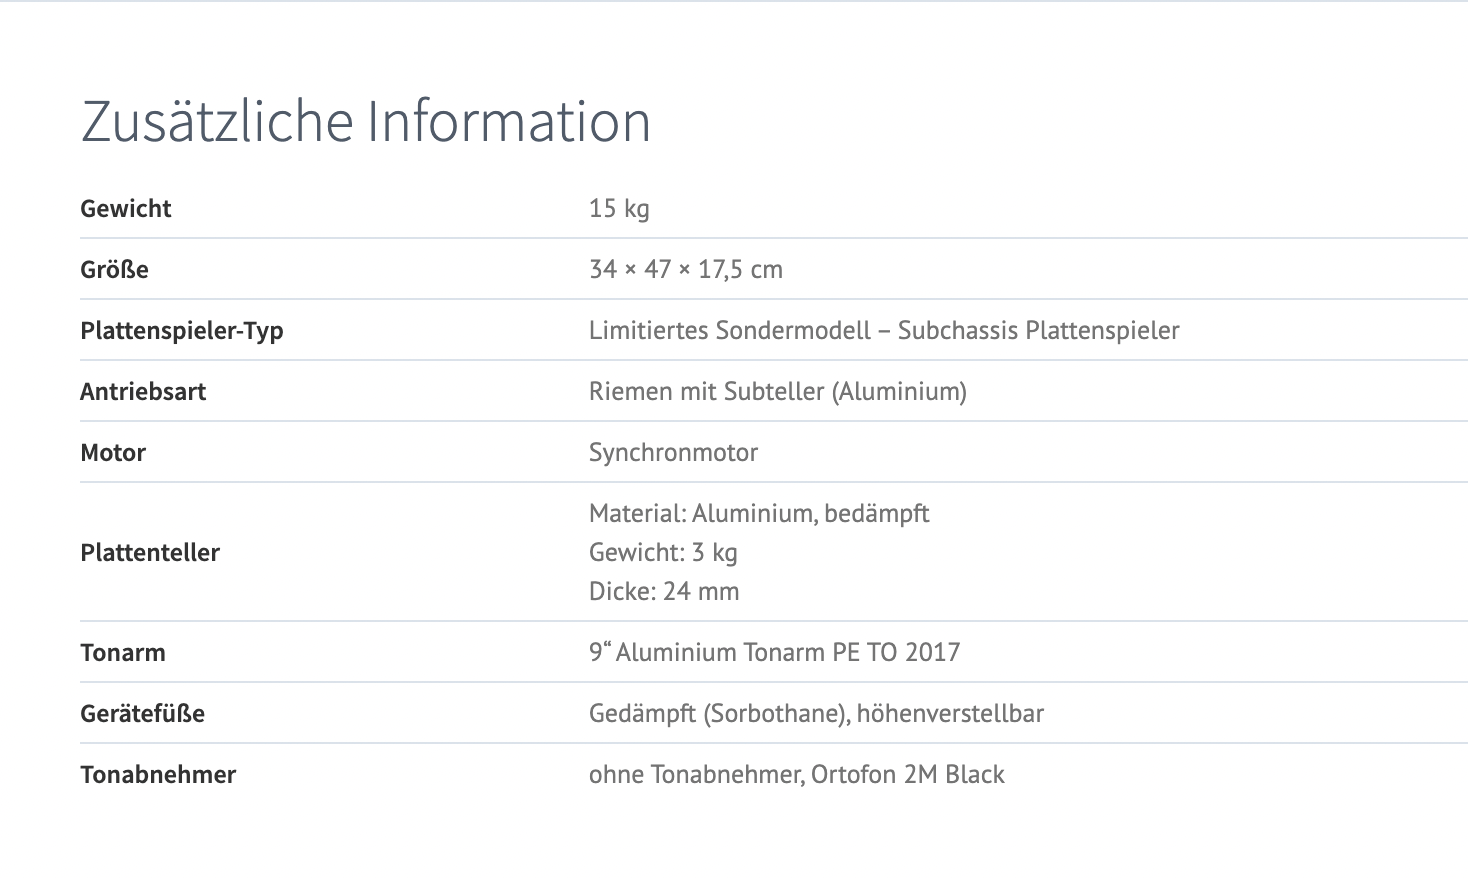Click the Plattenteller row label

pos(150,552)
